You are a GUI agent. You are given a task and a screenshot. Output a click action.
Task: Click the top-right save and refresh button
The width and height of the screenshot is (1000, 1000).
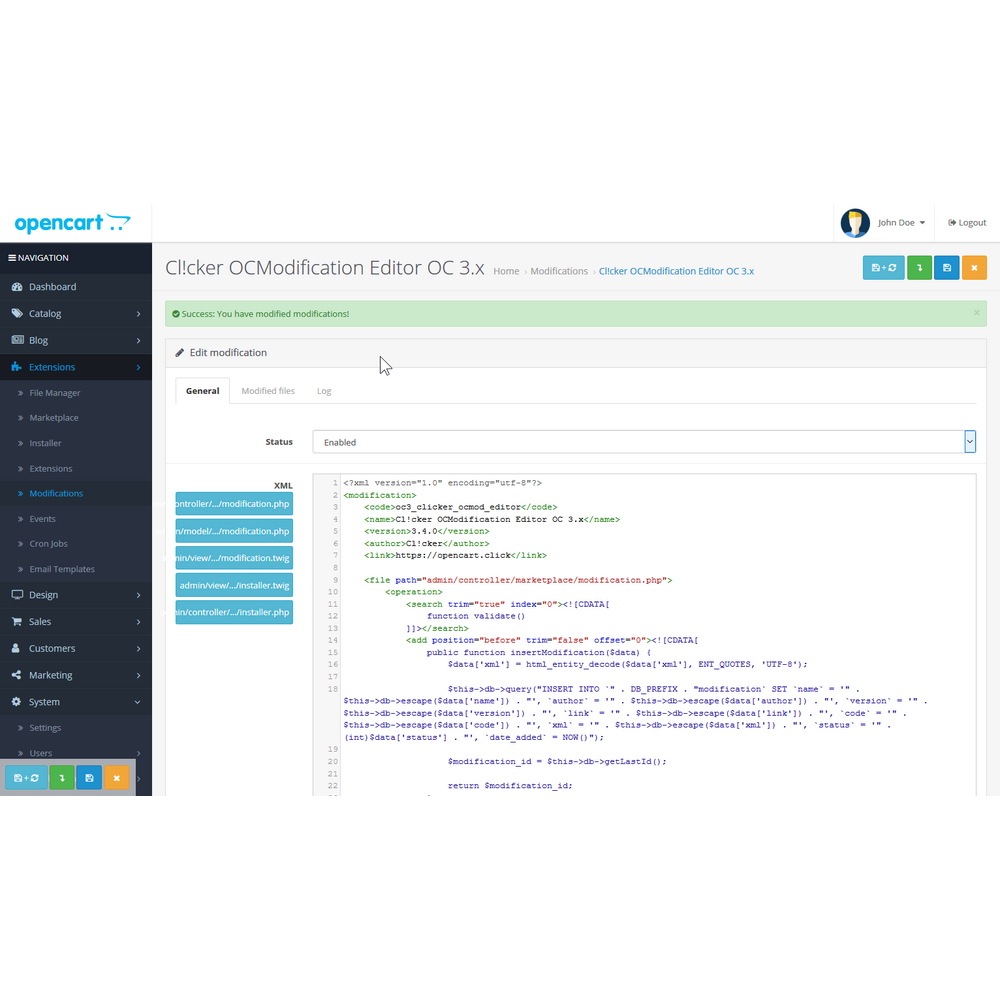[x=883, y=268]
